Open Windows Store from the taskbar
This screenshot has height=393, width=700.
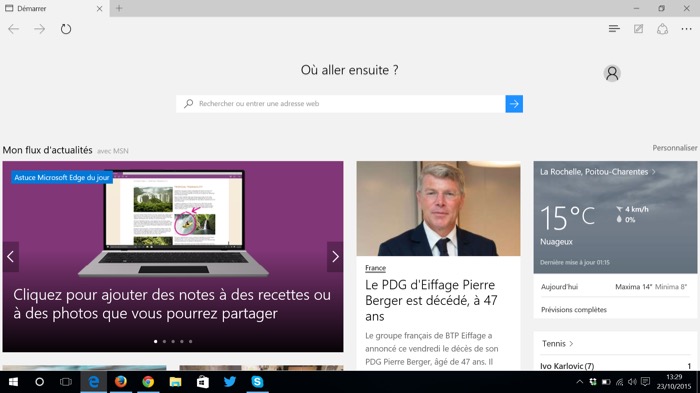(x=202, y=382)
